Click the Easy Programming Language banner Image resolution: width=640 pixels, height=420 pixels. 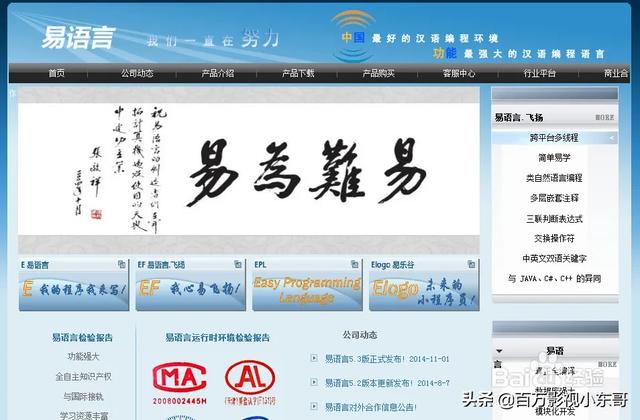307,291
